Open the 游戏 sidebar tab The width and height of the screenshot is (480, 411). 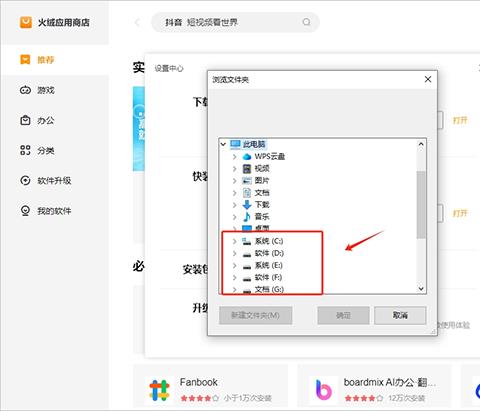click(55, 90)
